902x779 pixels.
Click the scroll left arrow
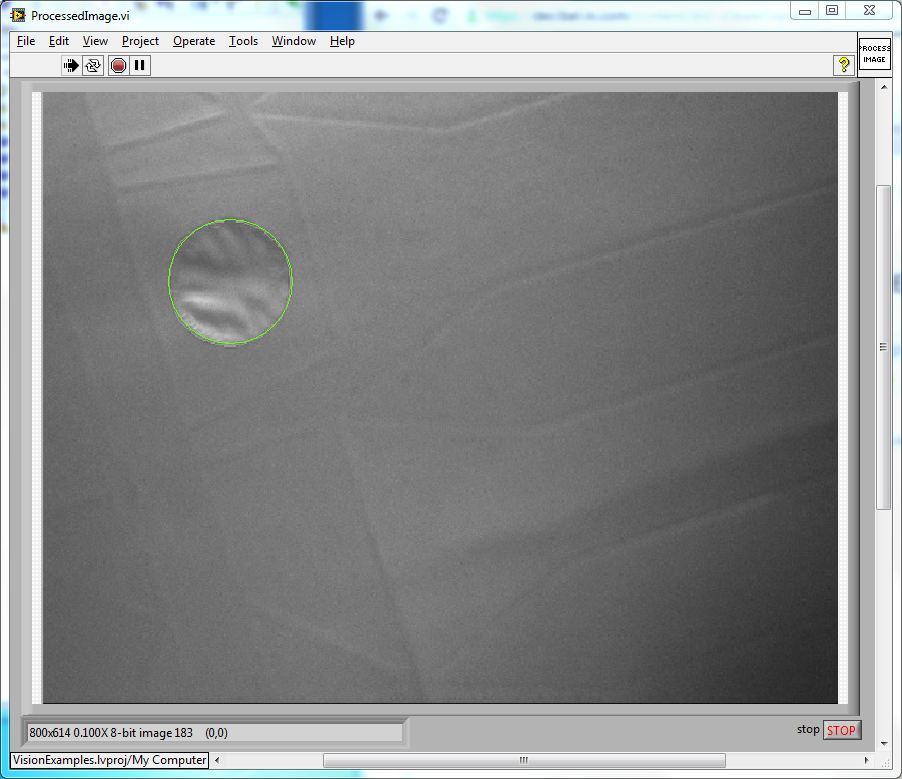click(x=217, y=760)
